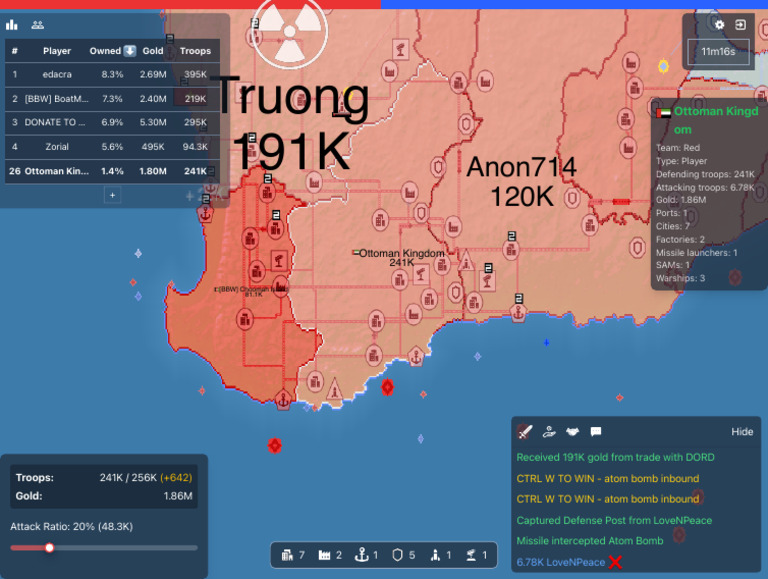The height and width of the screenshot is (579, 768).
Task: Toggle chat events filter speech bubble
Action: [x=596, y=432]
